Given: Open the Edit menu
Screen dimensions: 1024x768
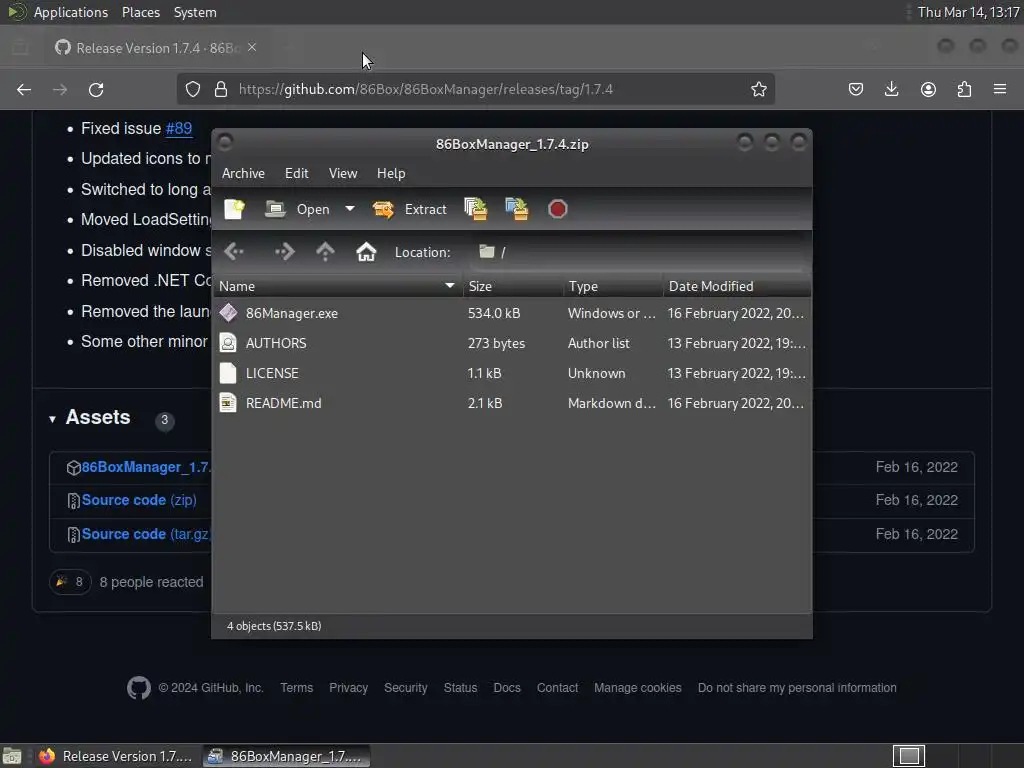Looking at the screenshot, I should click(296, 173).
